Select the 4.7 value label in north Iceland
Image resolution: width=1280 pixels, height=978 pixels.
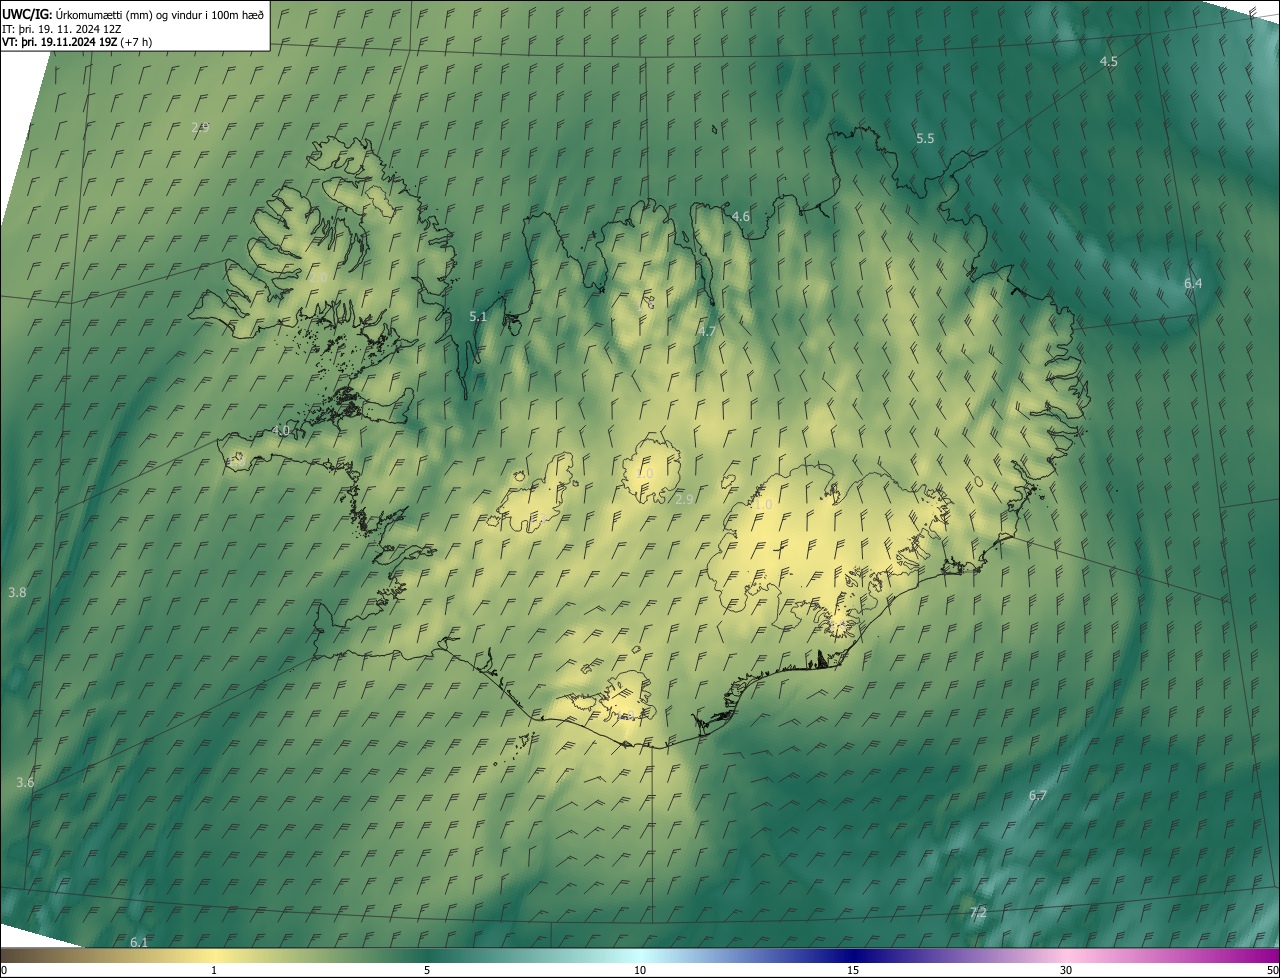(707, 332)
